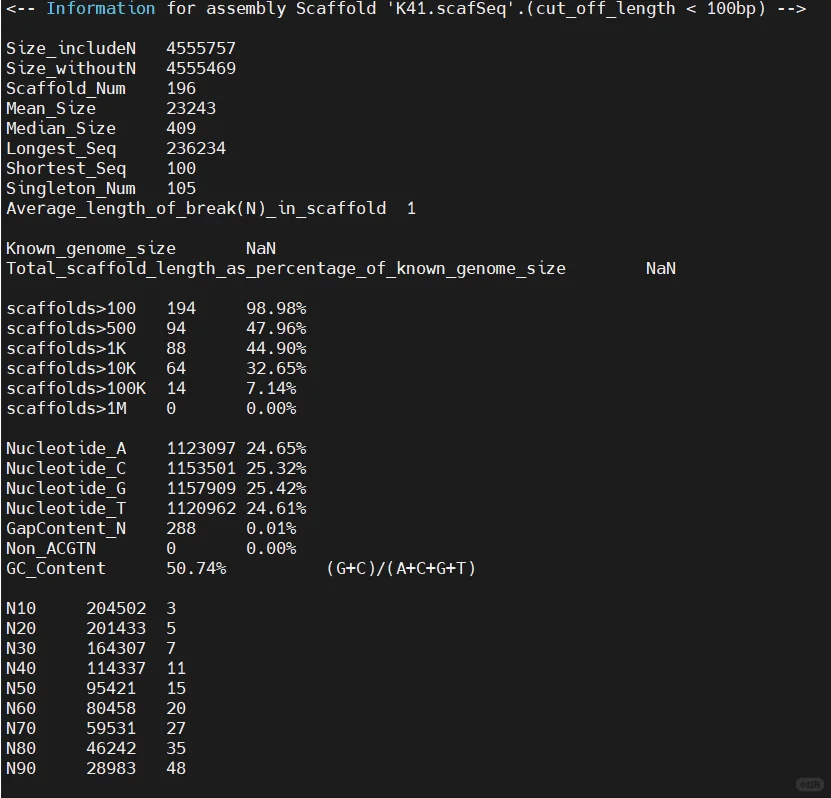This screenshot has height=798, width=831.
Task: Click the N10 value 204502
Action: 116,608
